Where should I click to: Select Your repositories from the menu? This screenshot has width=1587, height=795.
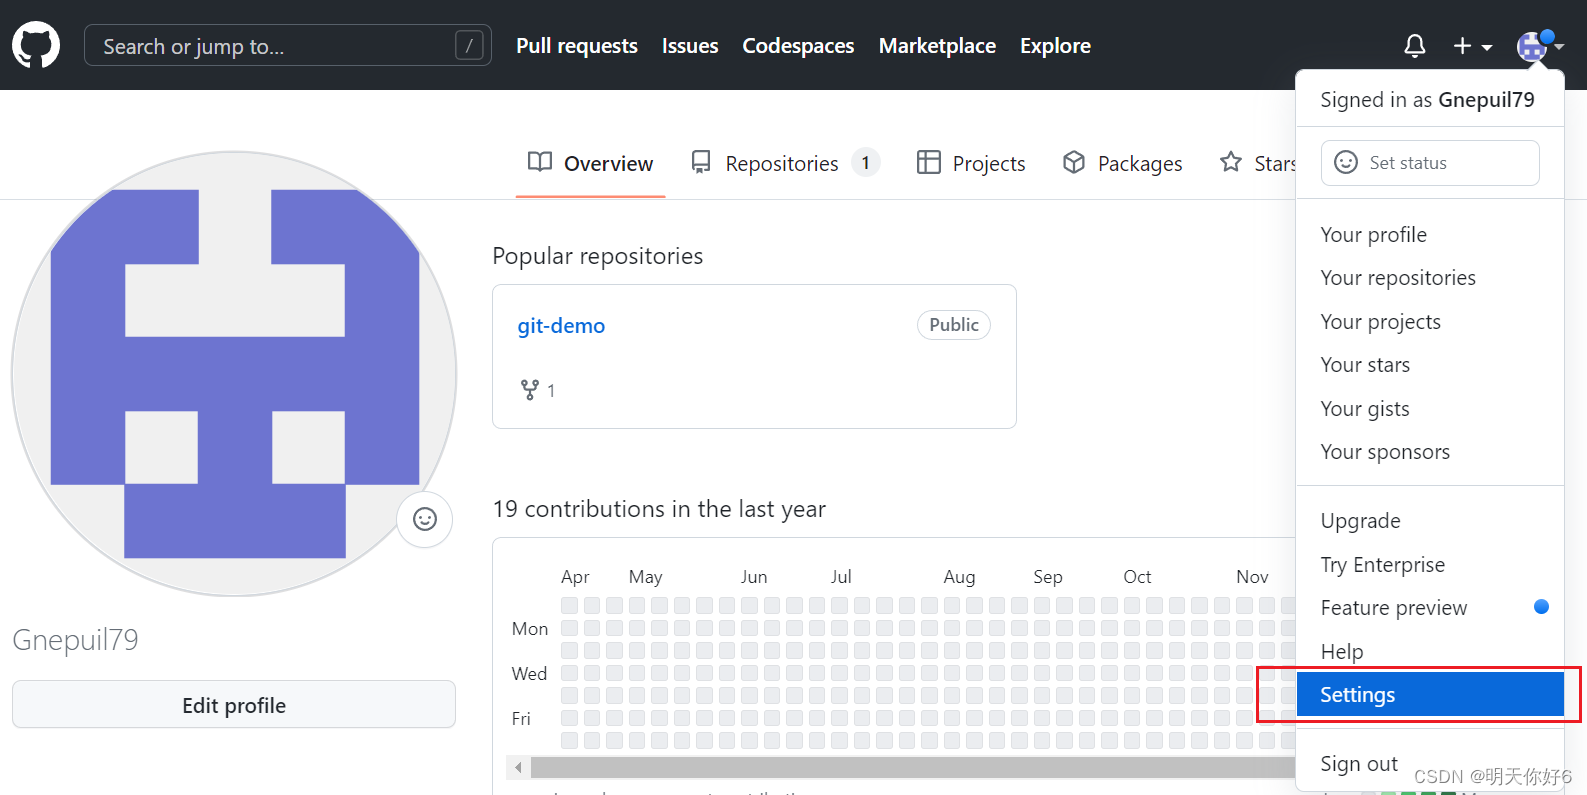1430,278
